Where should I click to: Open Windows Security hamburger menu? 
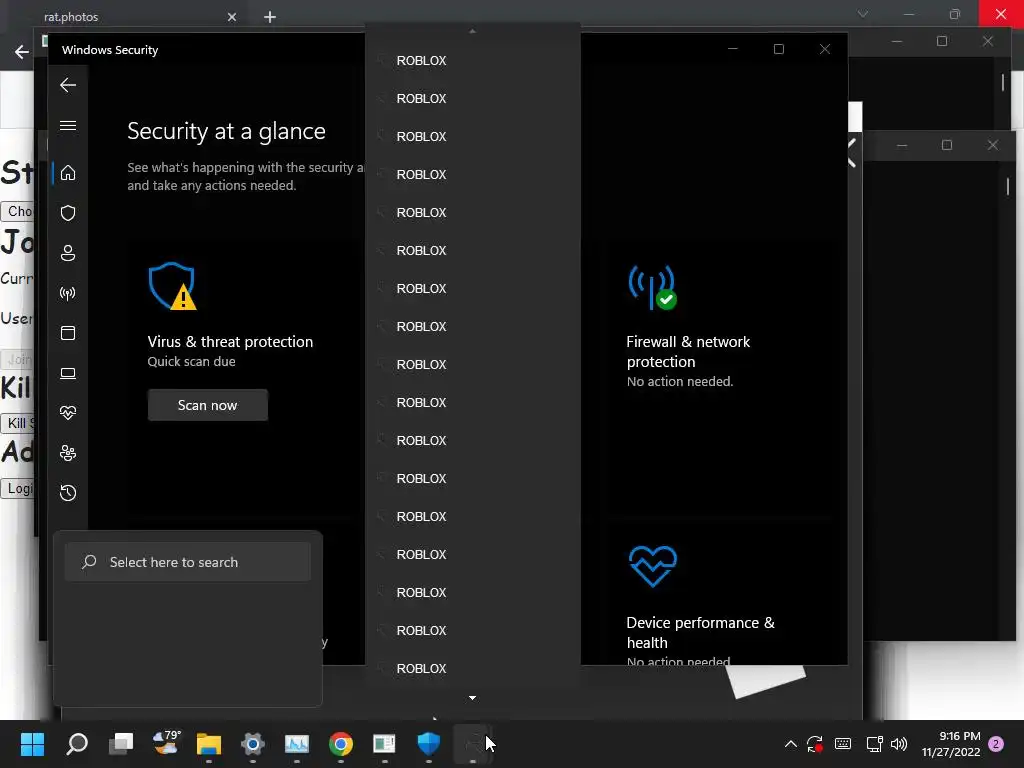[68, 125]
